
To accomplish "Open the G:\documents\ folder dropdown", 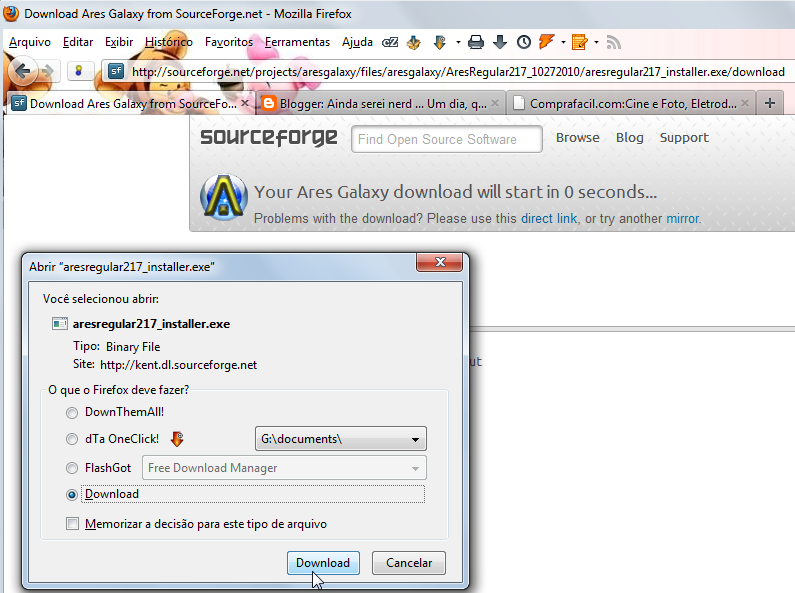I will [341, 439].
